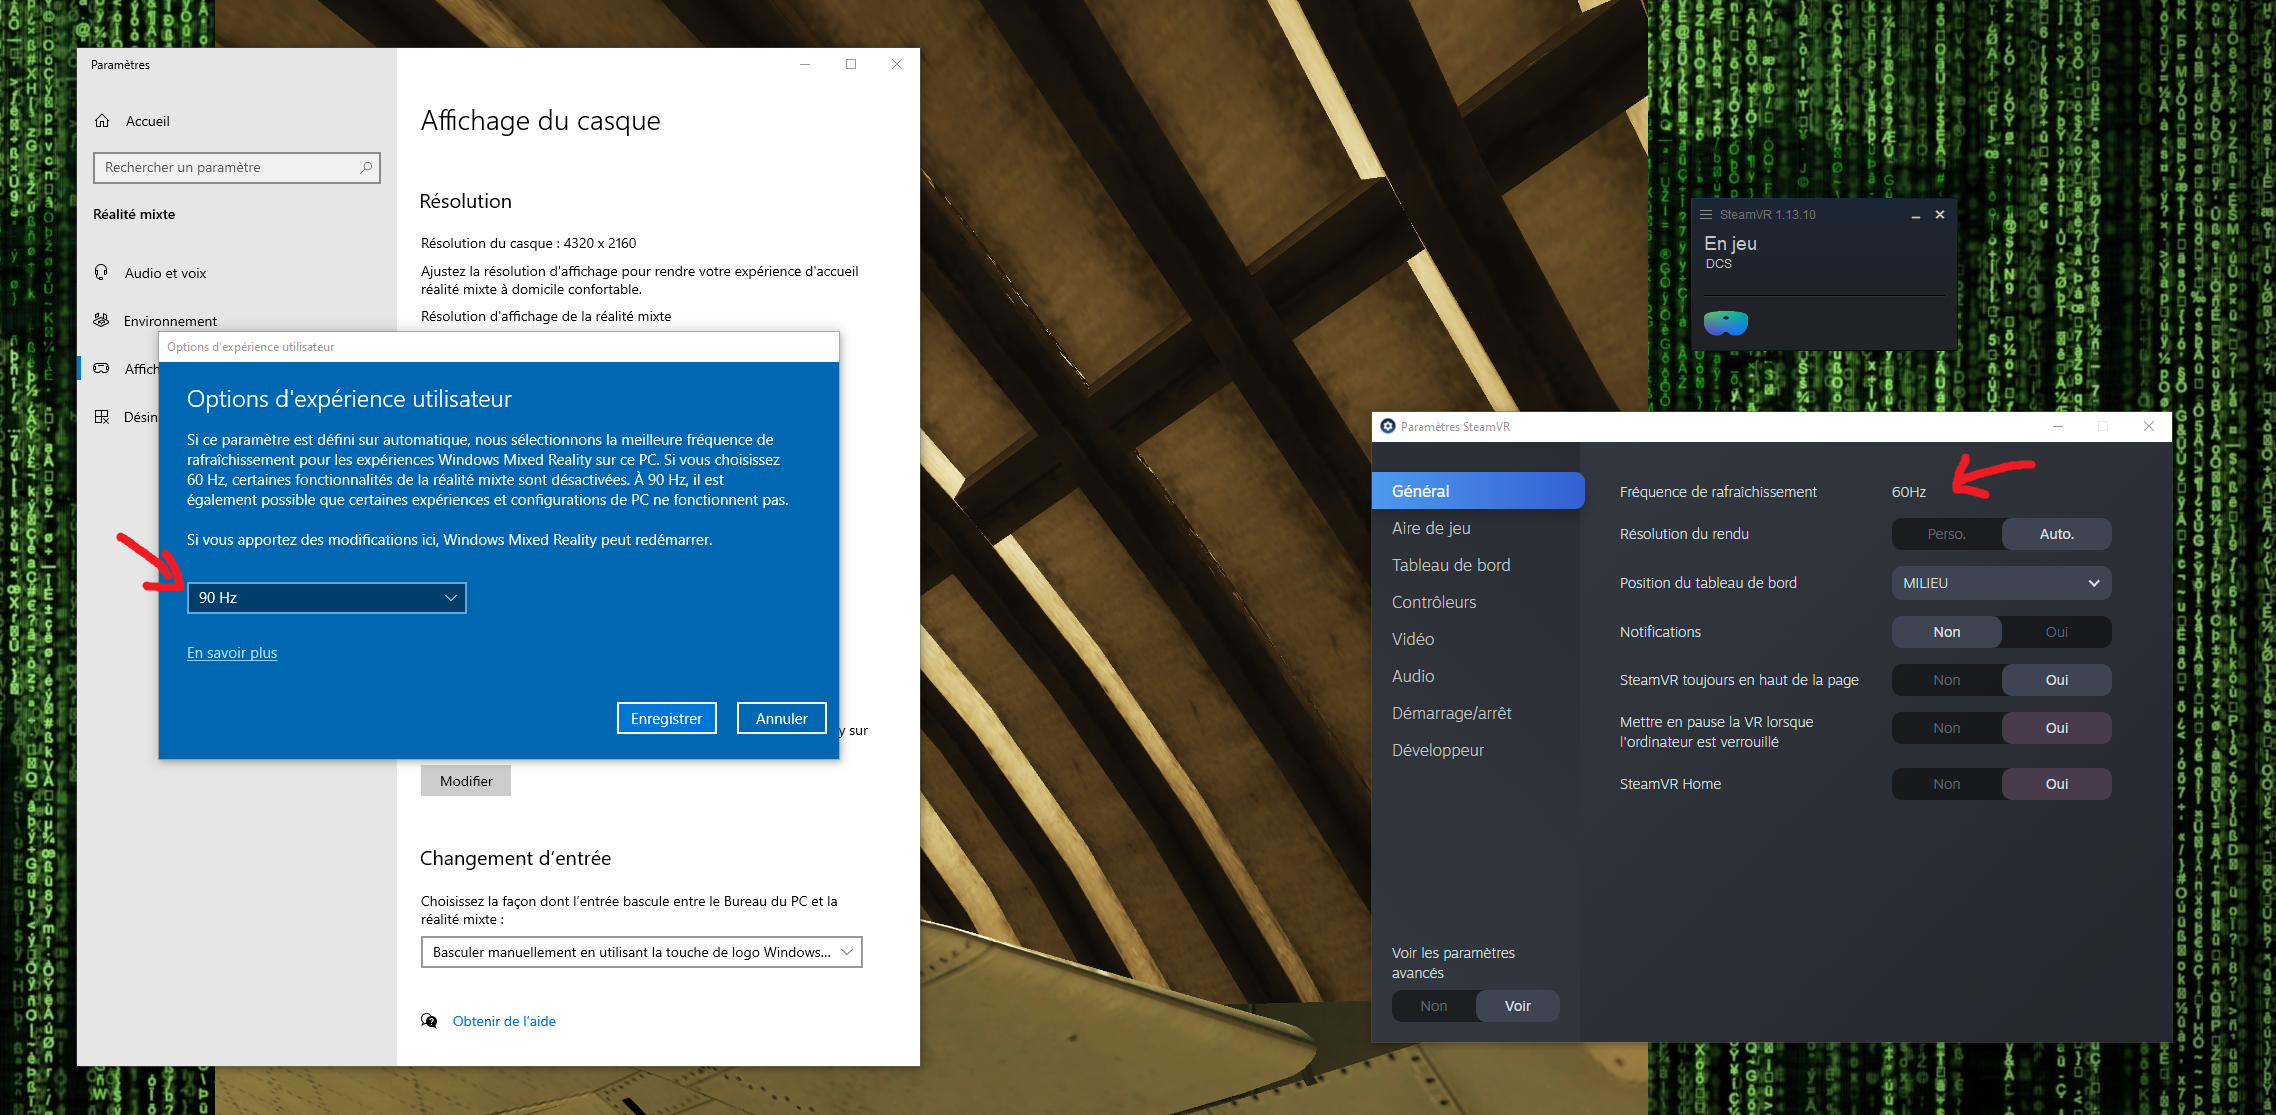The width and height of the screenshot is (2276, 1115).
Task: Maximize the Windows Paramètres window
Action: [x=851, y=64]
